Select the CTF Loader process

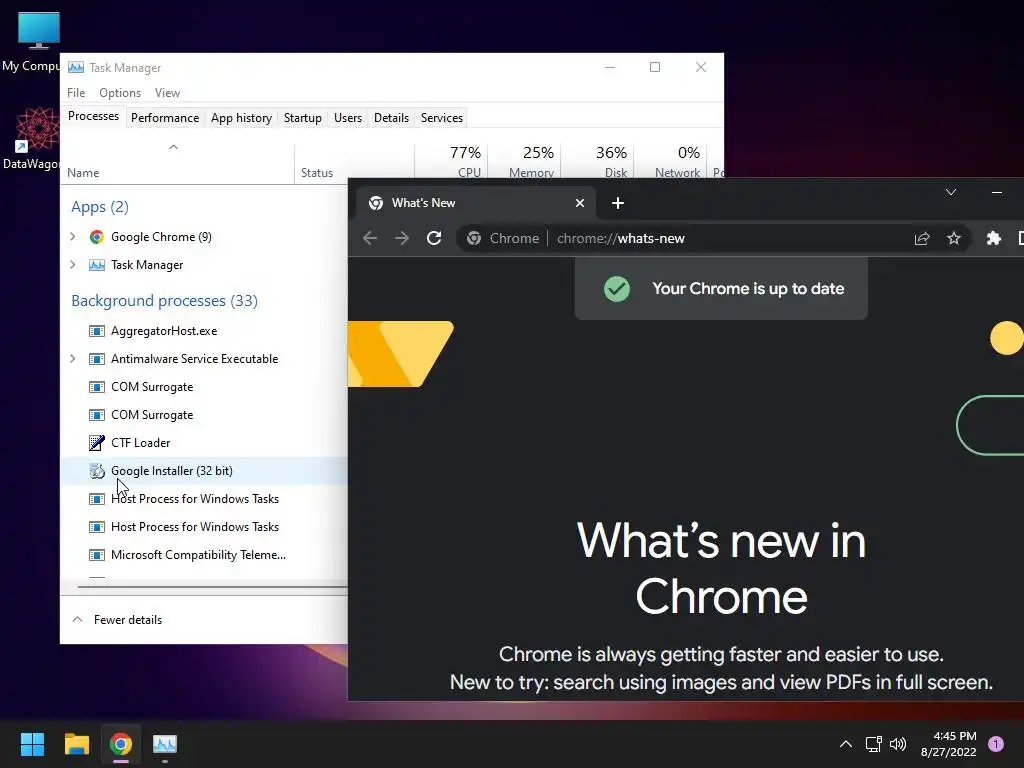(x=204, y=443)
